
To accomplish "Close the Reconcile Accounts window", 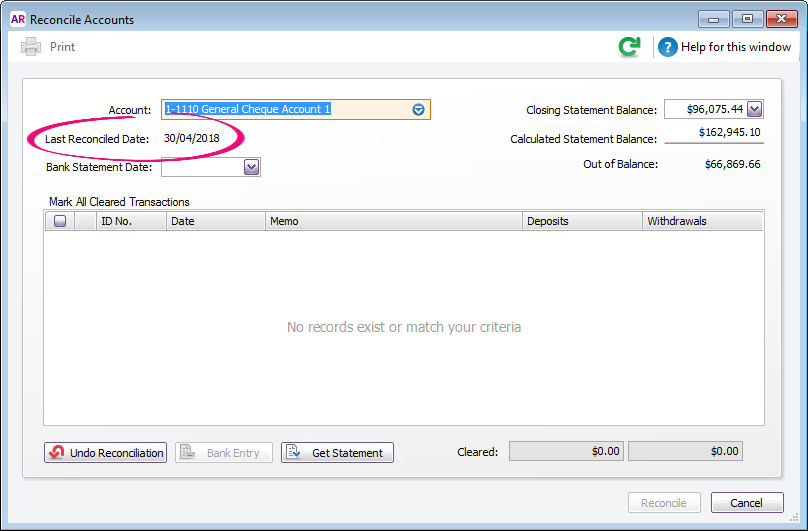I will coord(782,19).
